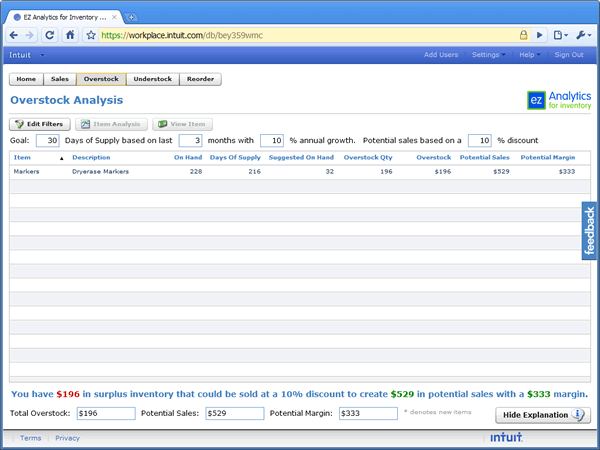Screen dimensions: 600x450
Task: Click the Item Analysis button
Action: (111, 124)
